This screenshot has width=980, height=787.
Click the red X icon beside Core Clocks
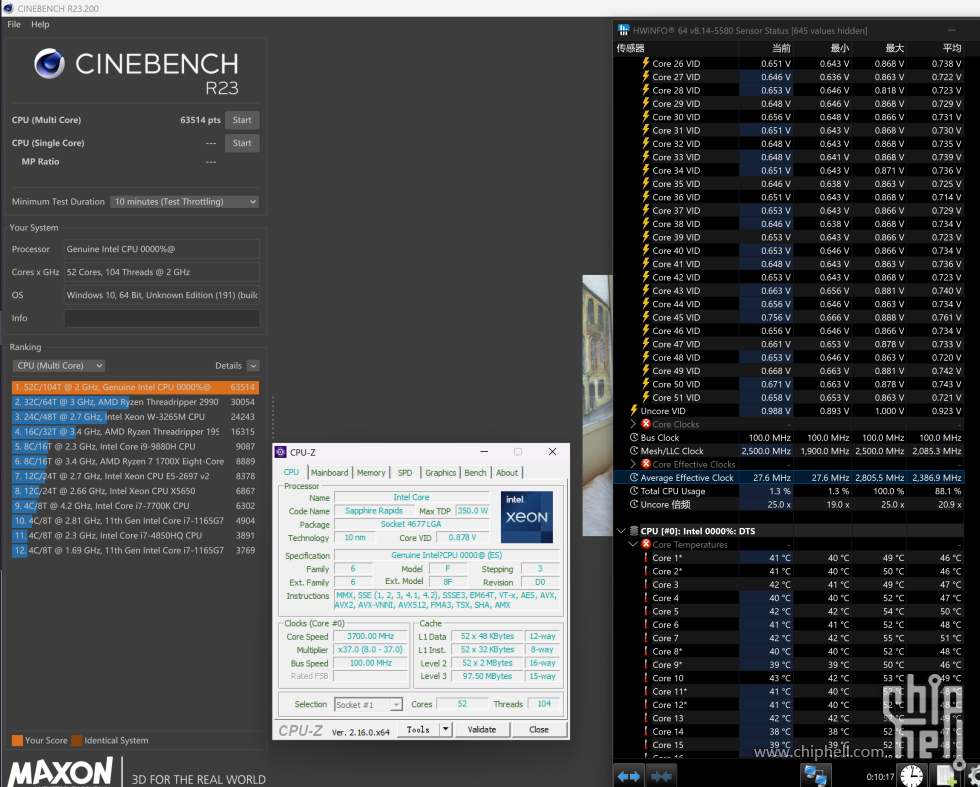[x=646, y=424]
